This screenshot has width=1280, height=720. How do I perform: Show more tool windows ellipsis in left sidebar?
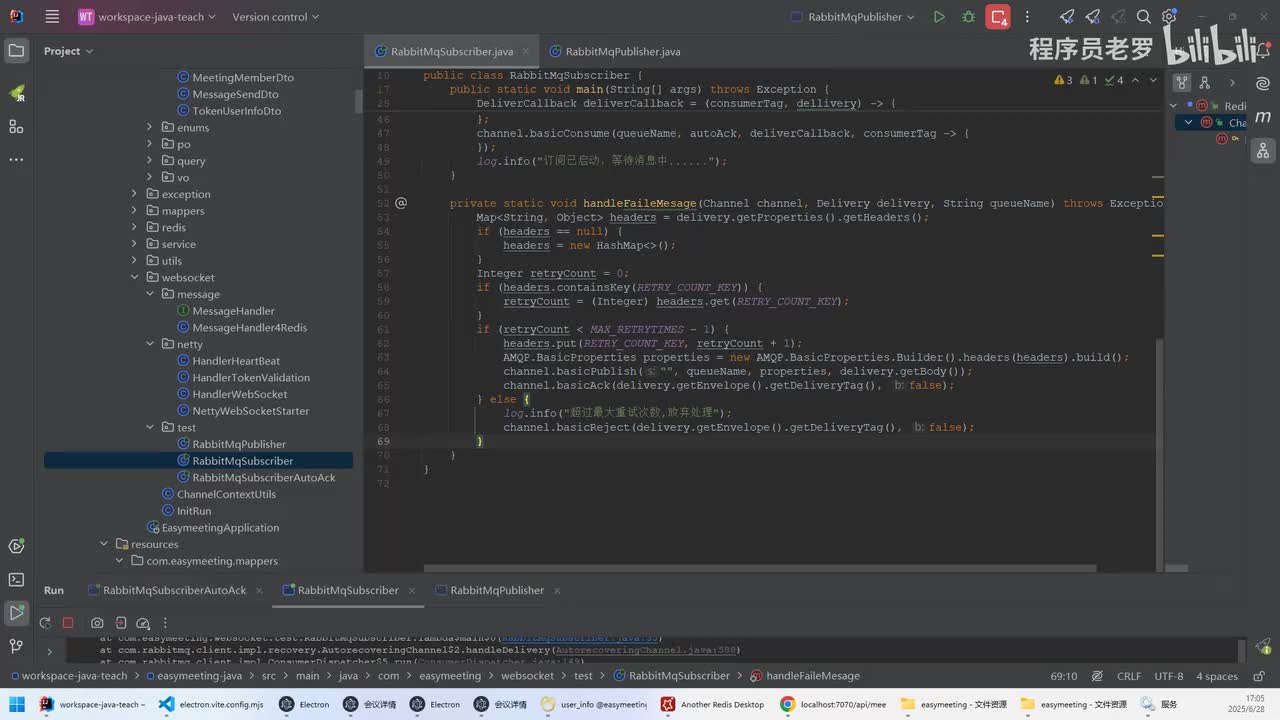coord(16,159)
